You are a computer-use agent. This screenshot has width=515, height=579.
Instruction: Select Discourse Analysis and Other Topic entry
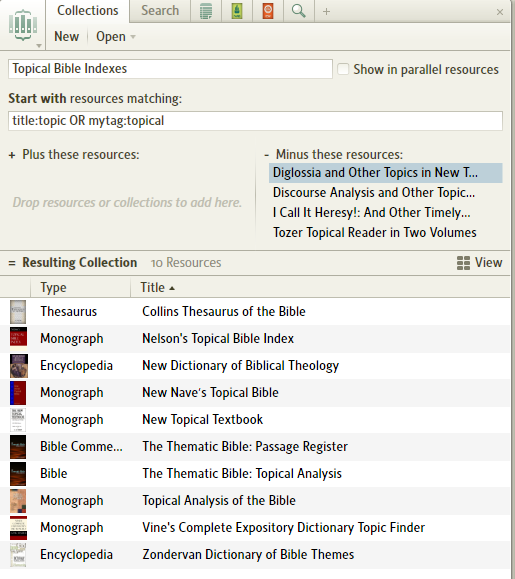pos(374,193)
